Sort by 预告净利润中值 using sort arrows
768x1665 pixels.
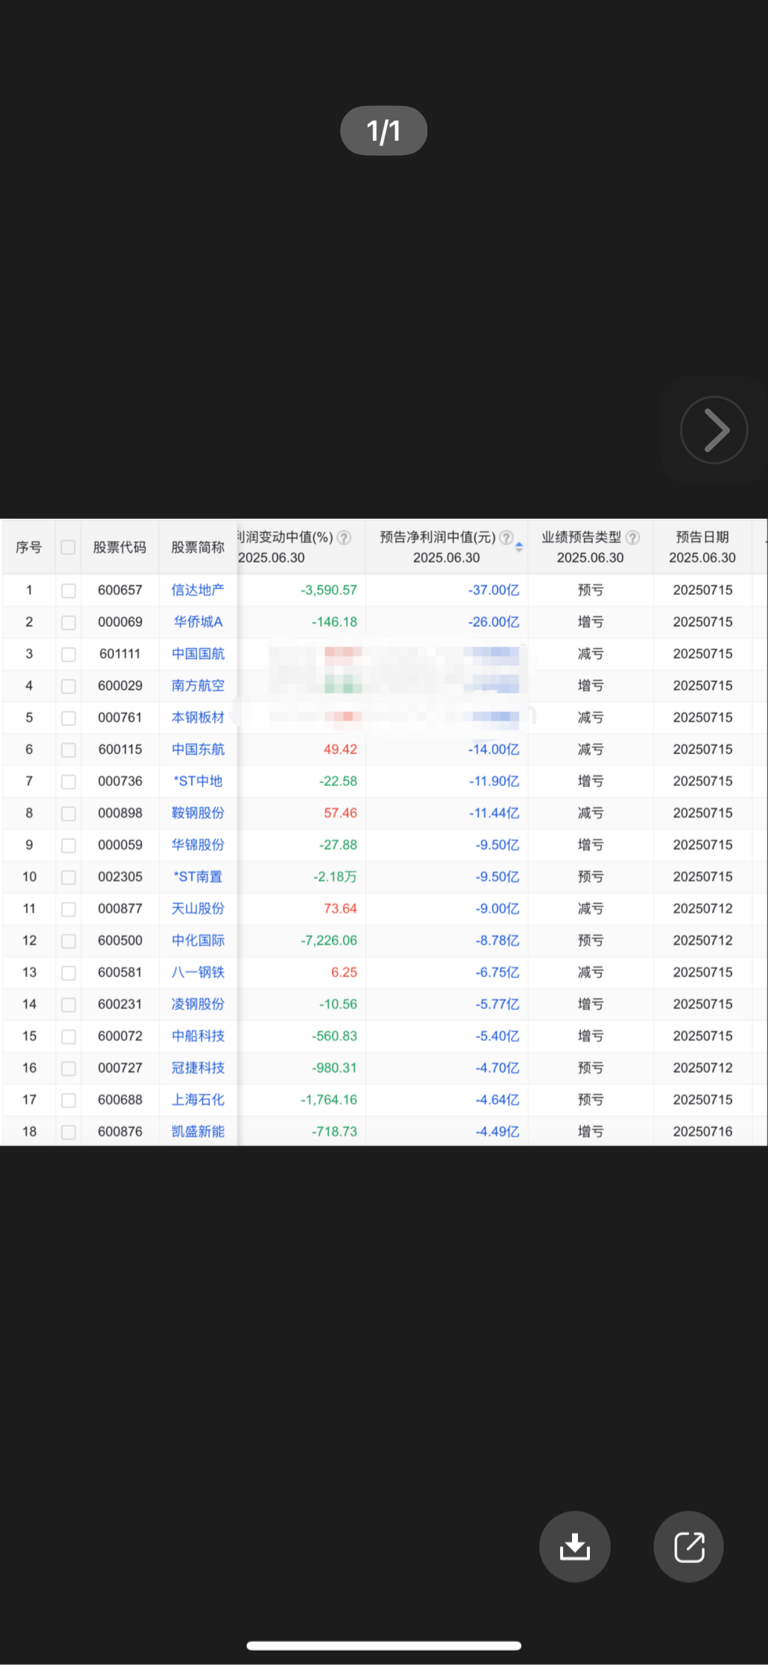[519, 547]
